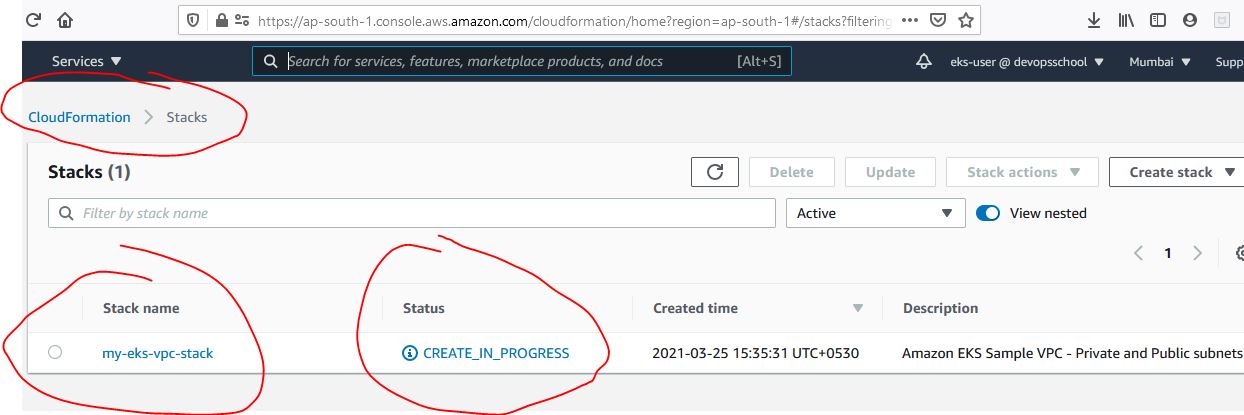
Task: Click the Firefox home icon
Action: pyautogui.click(x=65, y=20)
